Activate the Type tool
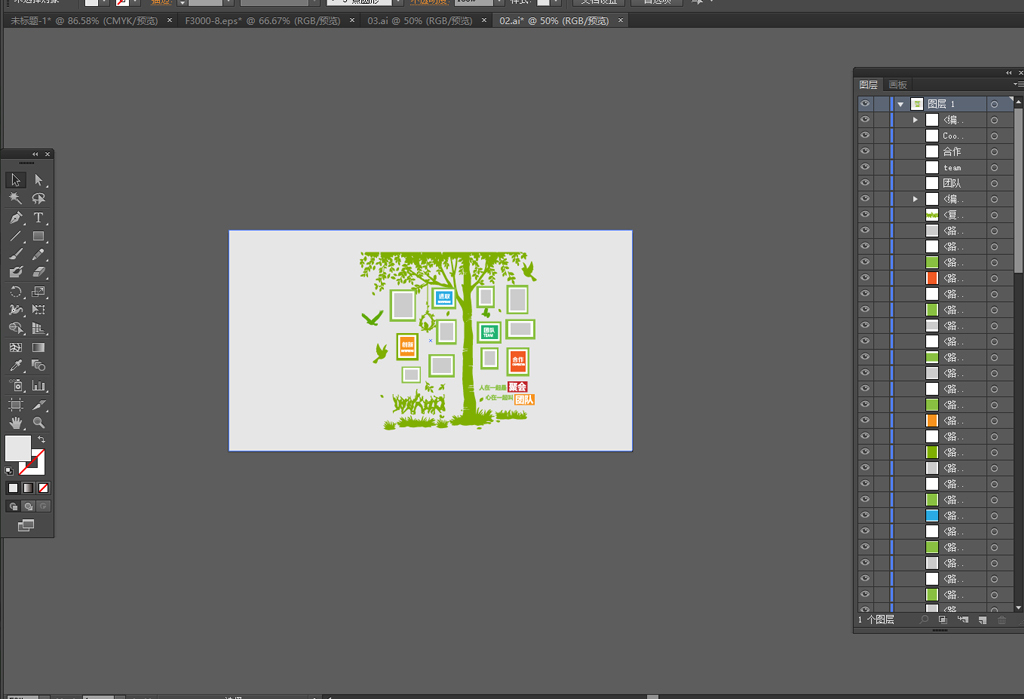The width and height of the screenshot is (1024, 699). [39, 218]
